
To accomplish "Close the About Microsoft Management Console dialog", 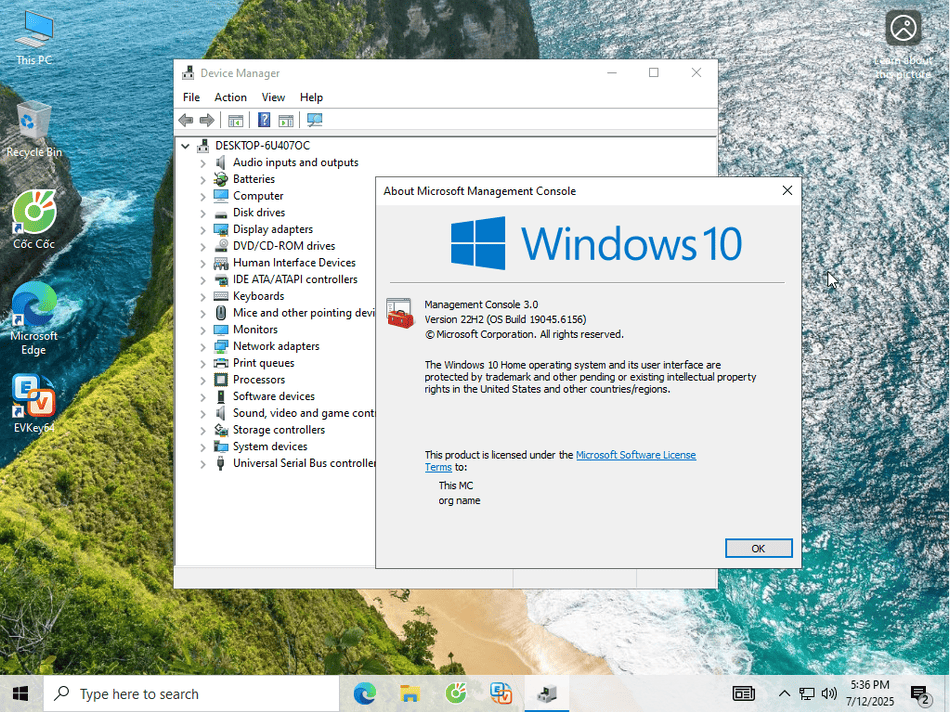I will tap(787, 191).
